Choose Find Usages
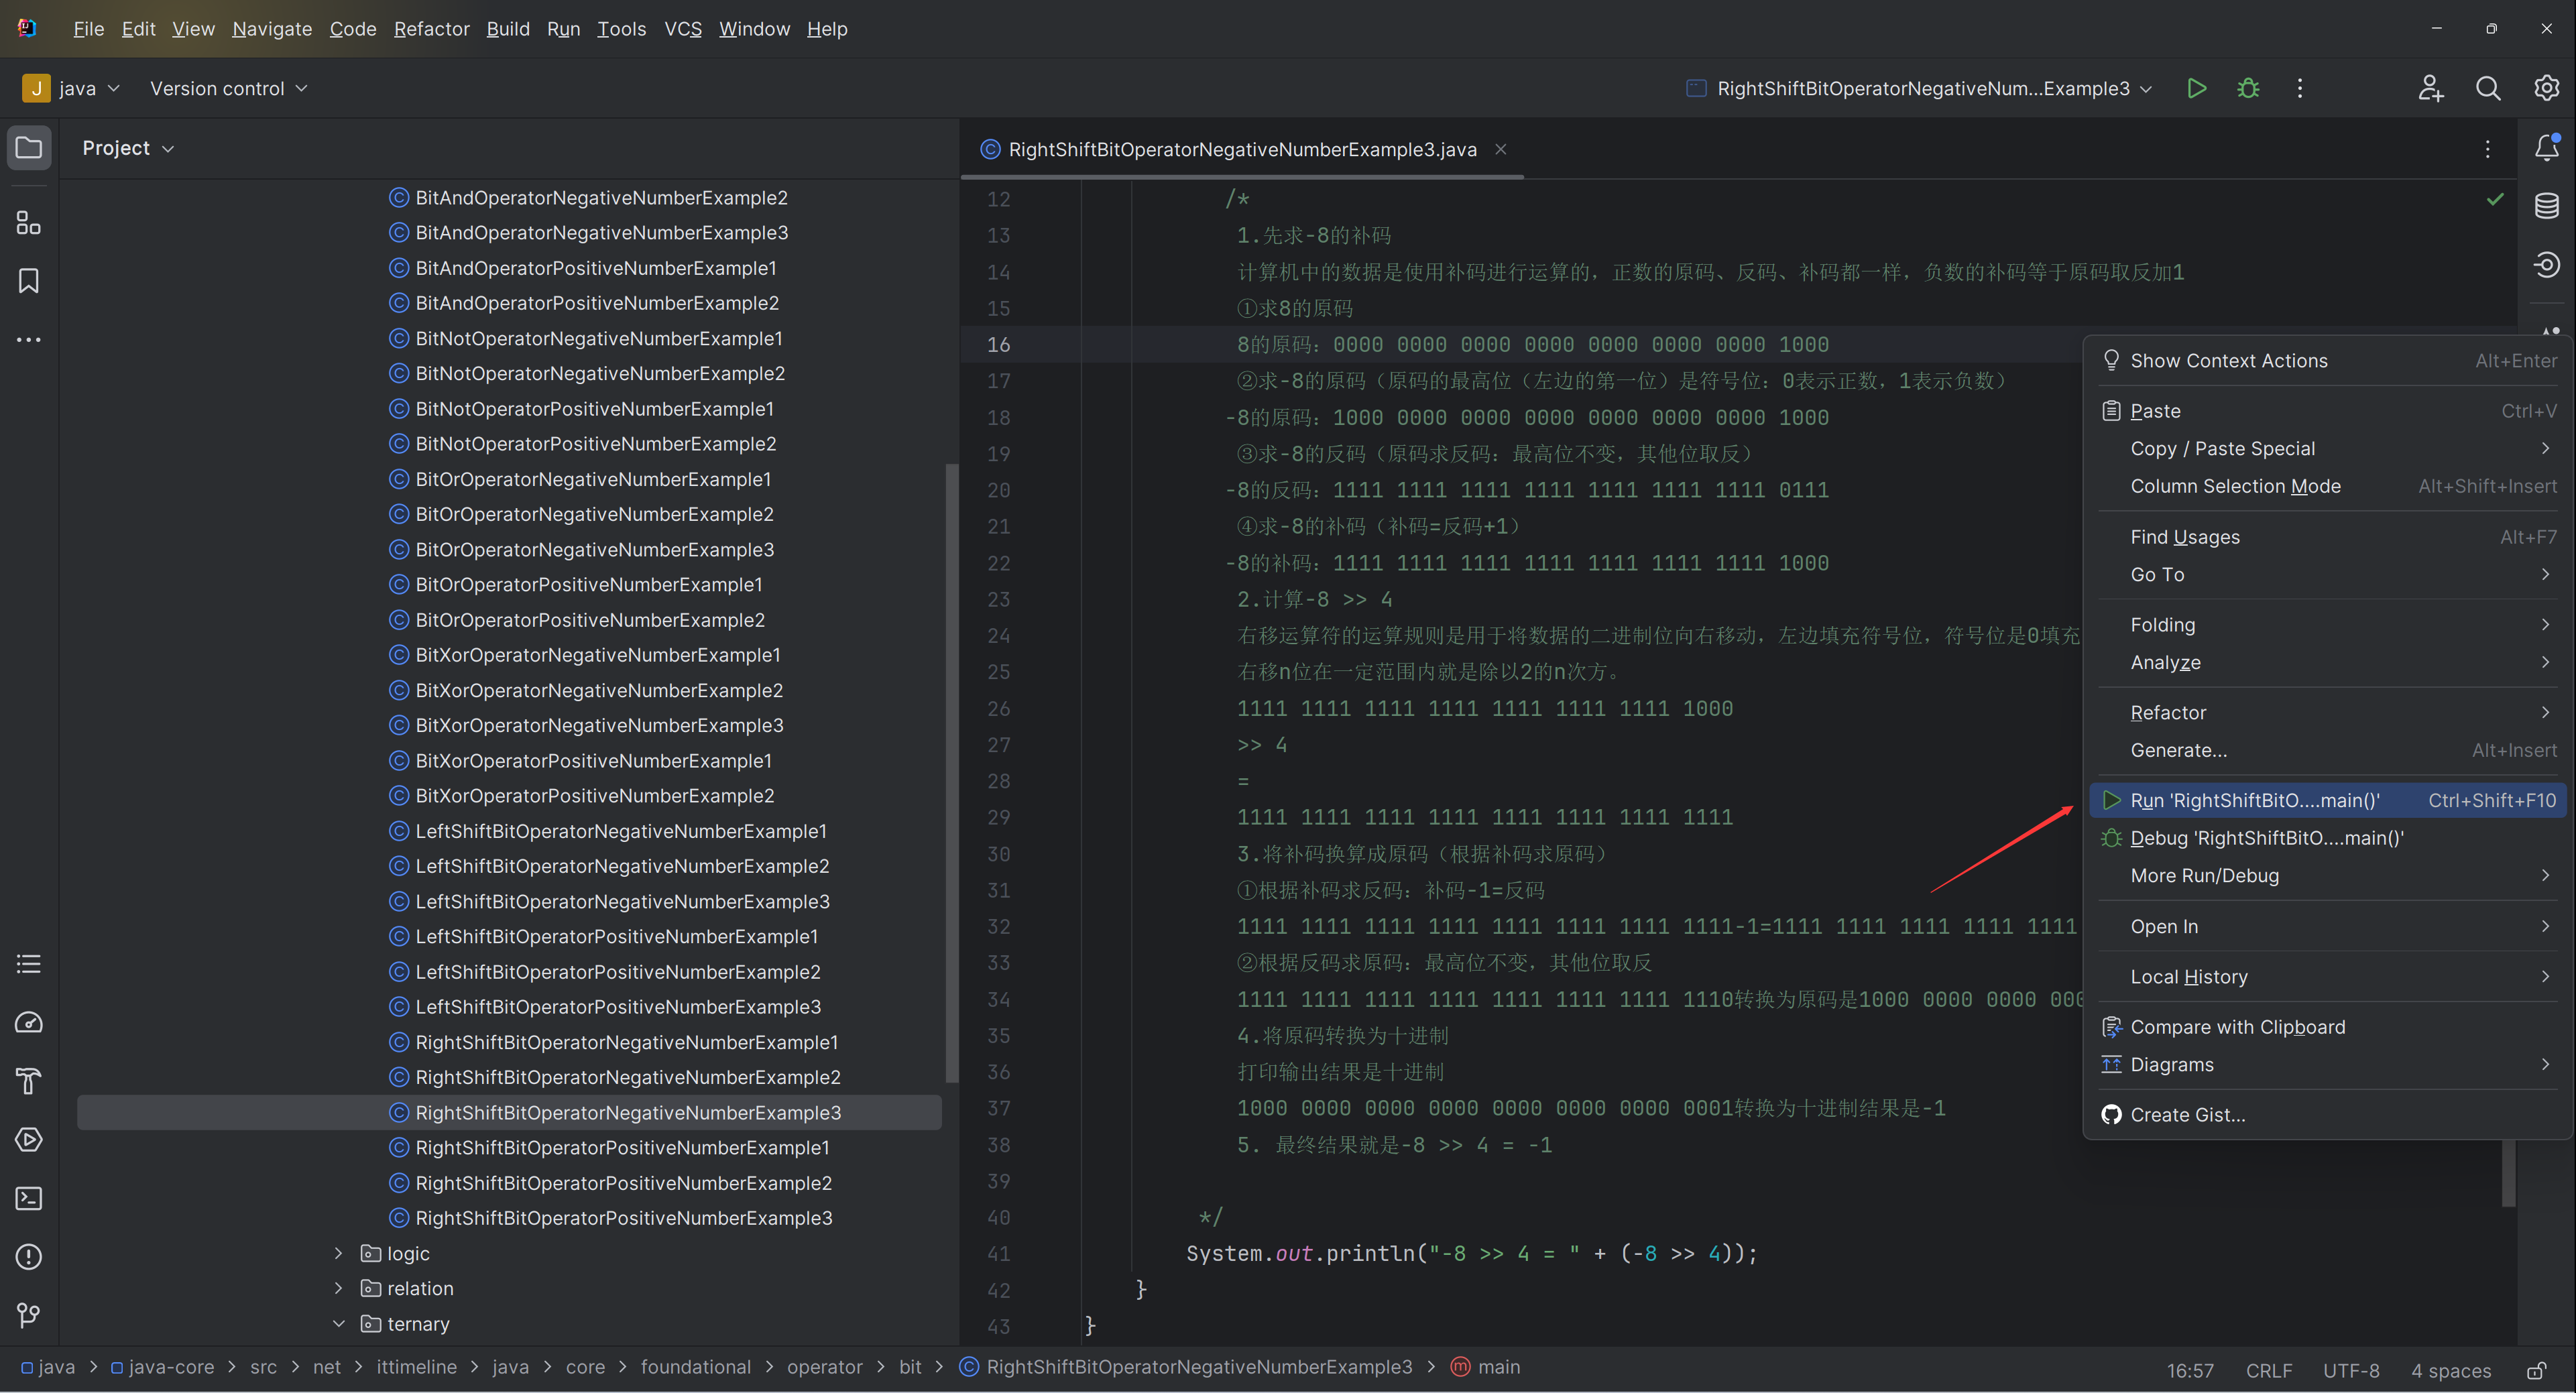The width and height of the screenshot is (2576, 1393). 2329,537
